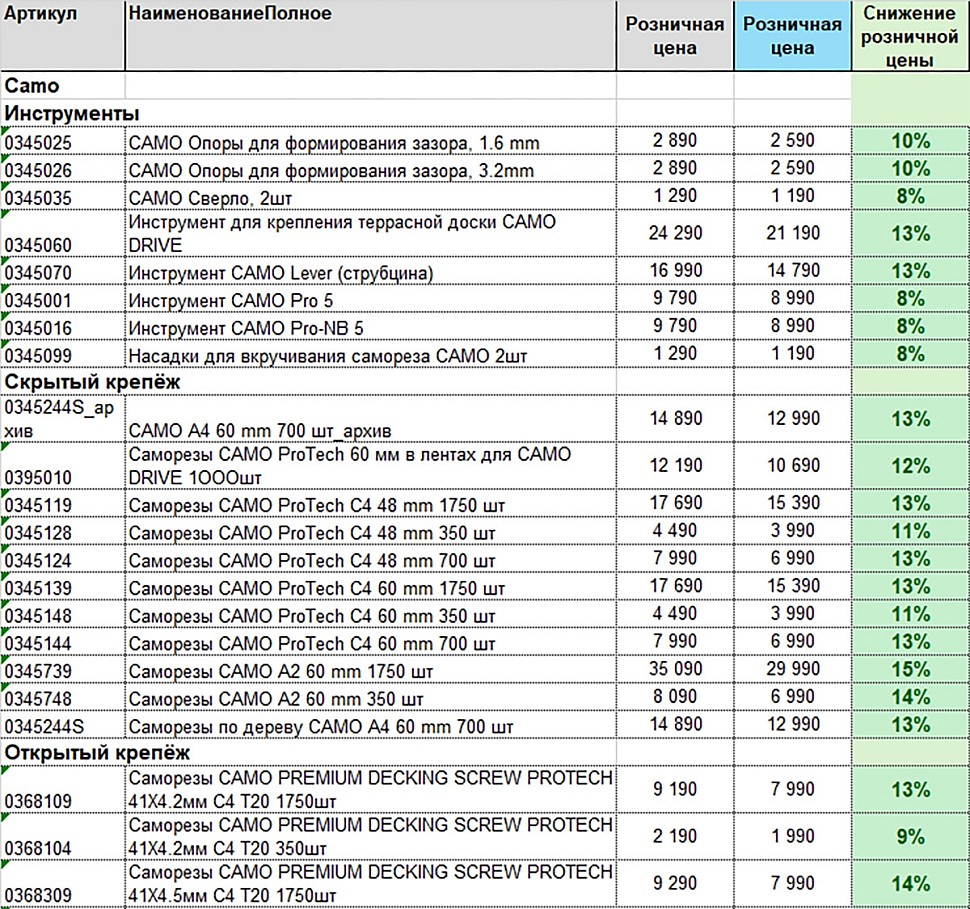Click 11% discount in row 0345148

click(x=910, y=614)
